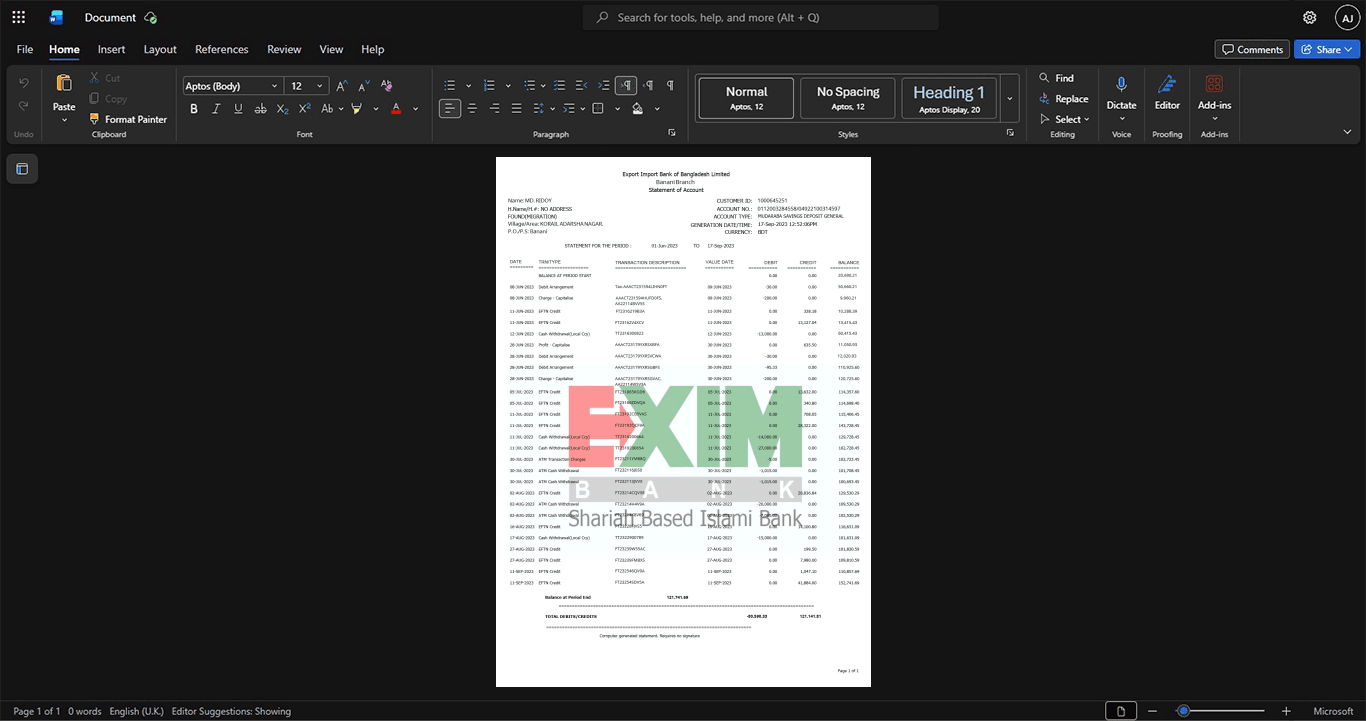Toggle left alignment
This screenshot has height=721, width=1366.
tap(450, 108)
